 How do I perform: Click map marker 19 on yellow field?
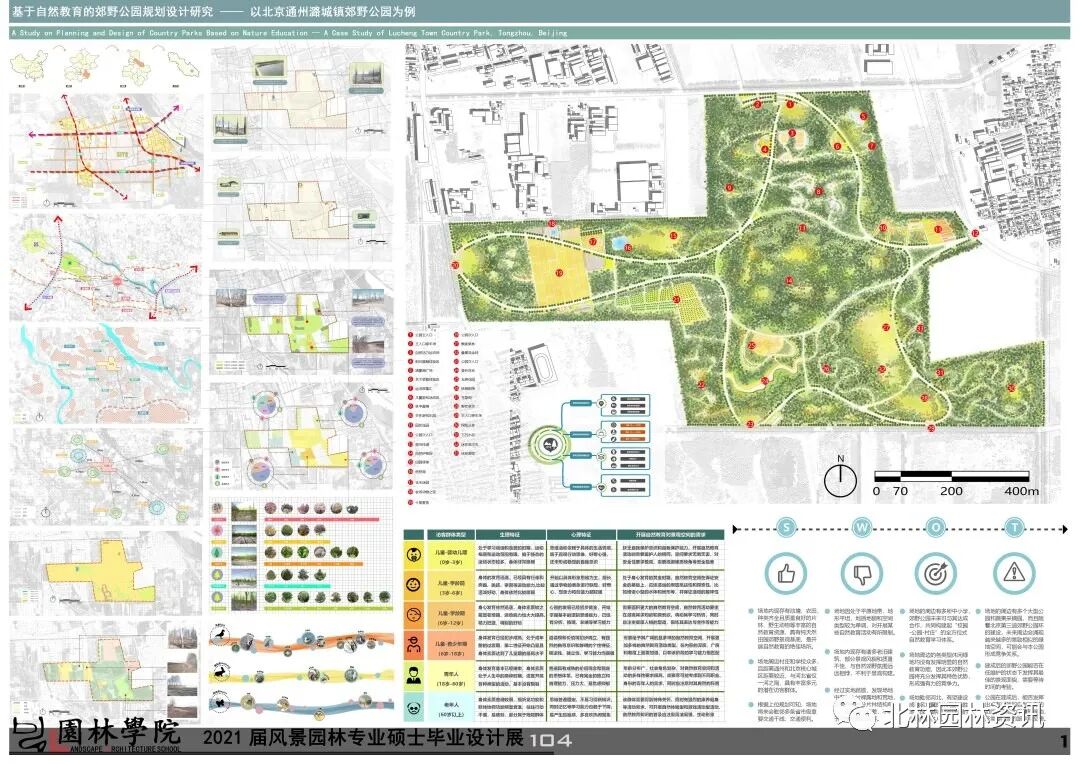coord(559,273)
